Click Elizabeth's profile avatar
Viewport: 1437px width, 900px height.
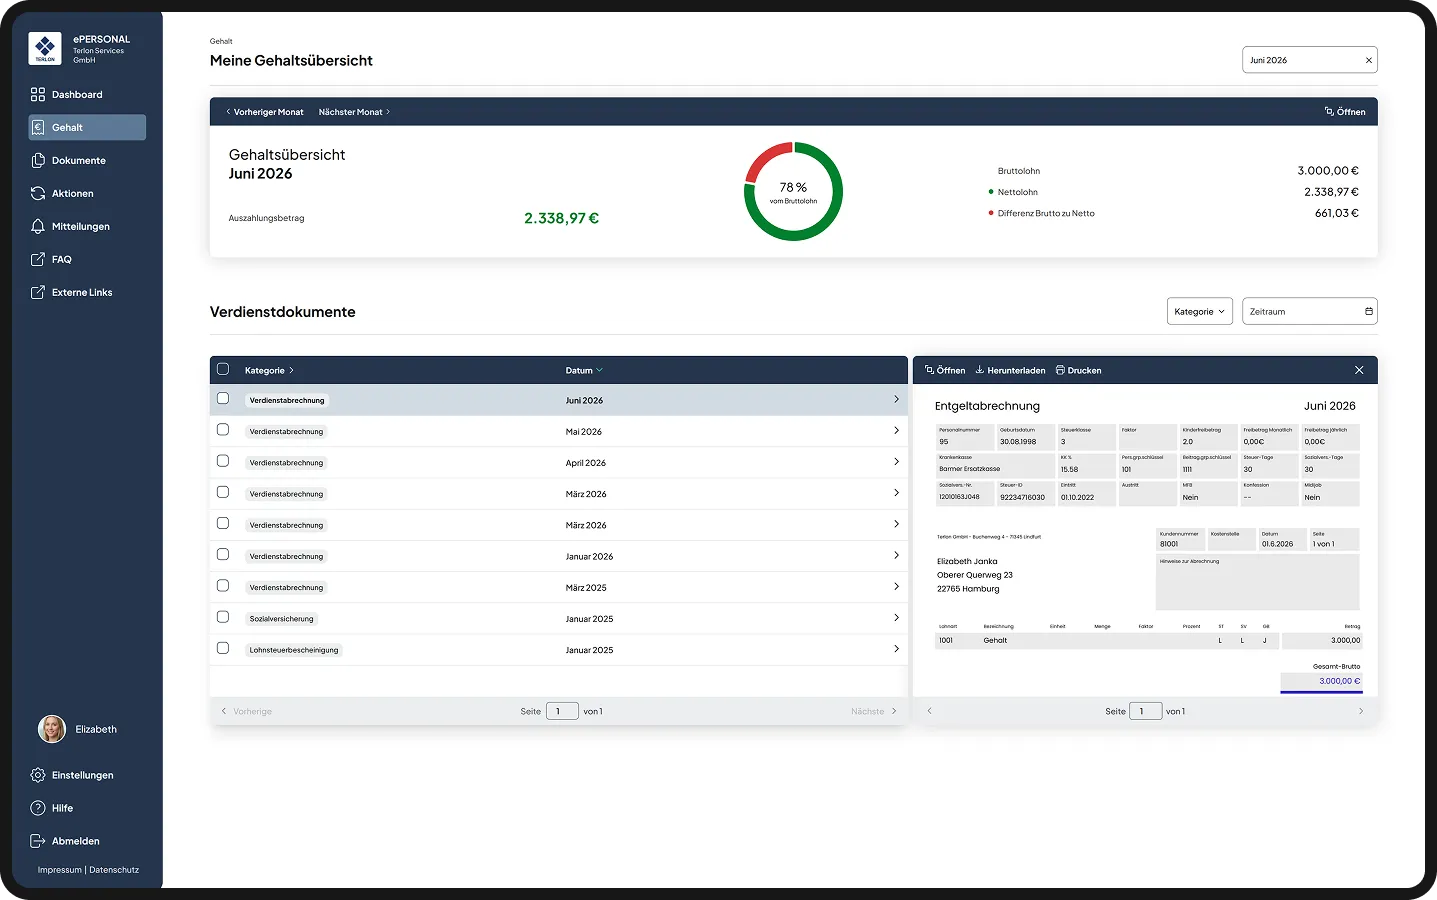point(52,729)
